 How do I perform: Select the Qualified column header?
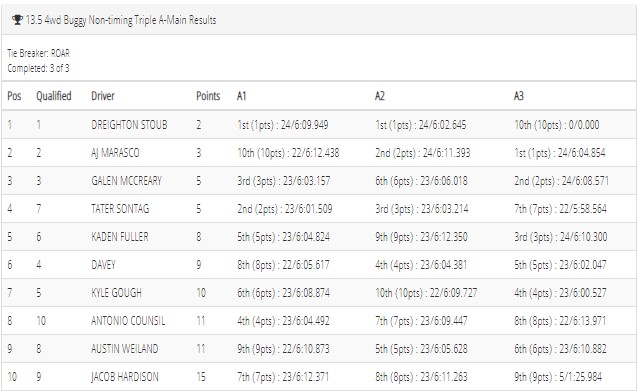pos(54,96)
